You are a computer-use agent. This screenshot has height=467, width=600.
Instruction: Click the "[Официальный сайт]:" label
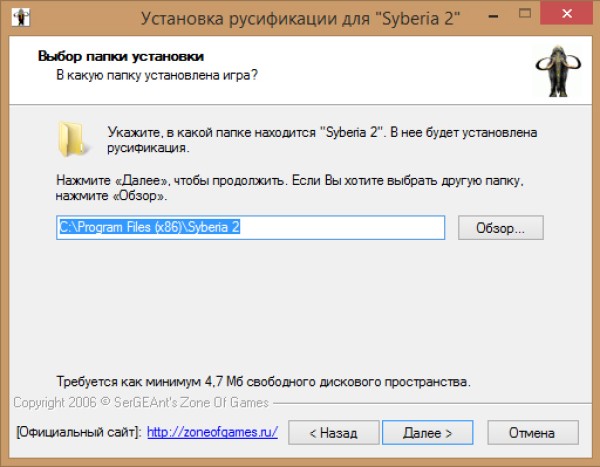click(79, 432)
